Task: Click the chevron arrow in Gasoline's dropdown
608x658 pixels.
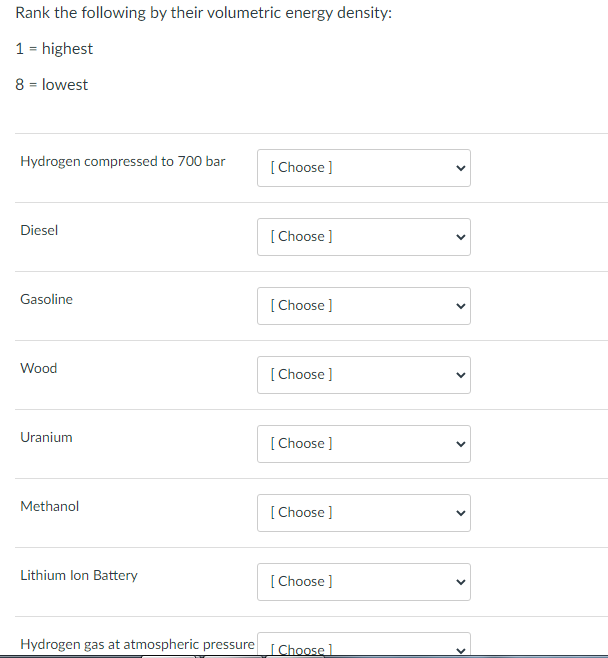Action: click(460, 306)
